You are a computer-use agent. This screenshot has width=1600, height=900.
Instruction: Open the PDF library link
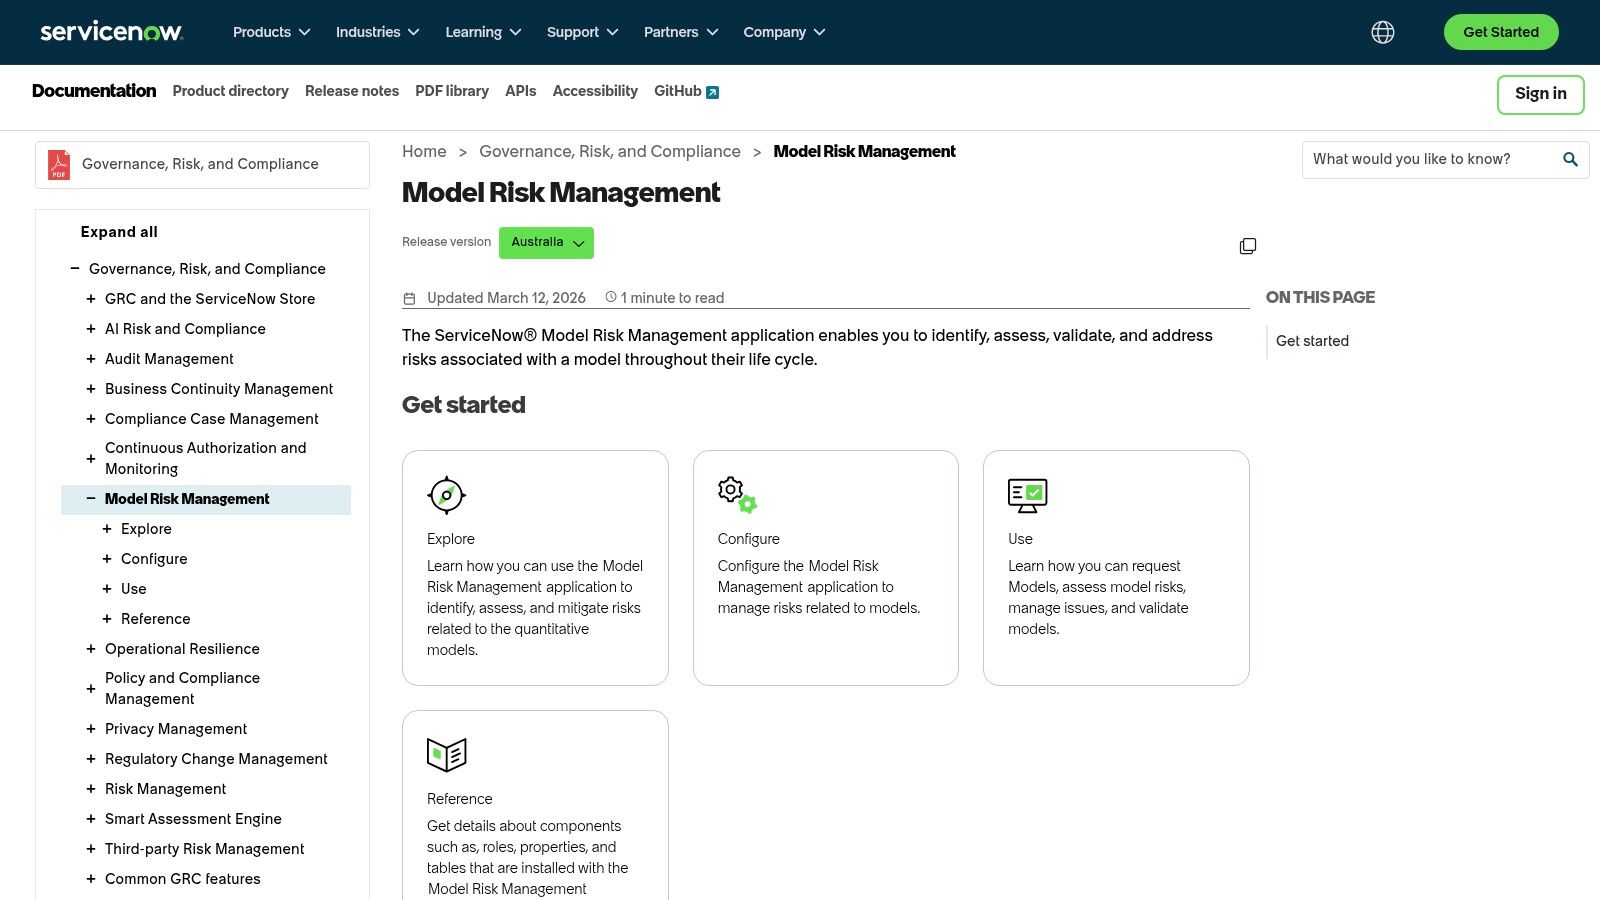click(452, 91)
